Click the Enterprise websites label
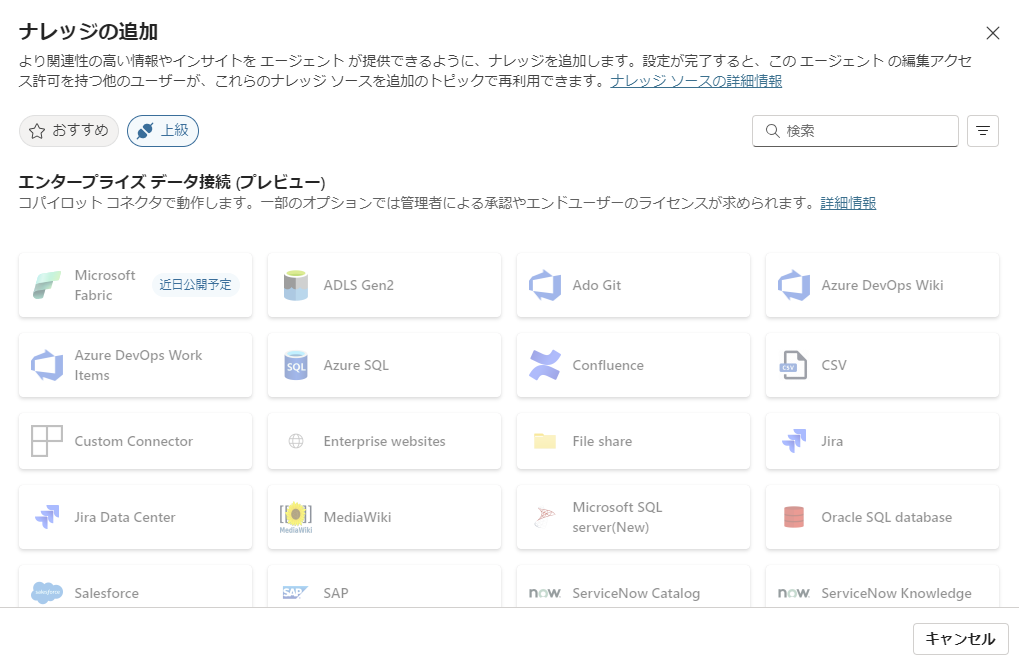Image resolution: width=1019 pixels, height=666 pixels. (x=385, y=441)
